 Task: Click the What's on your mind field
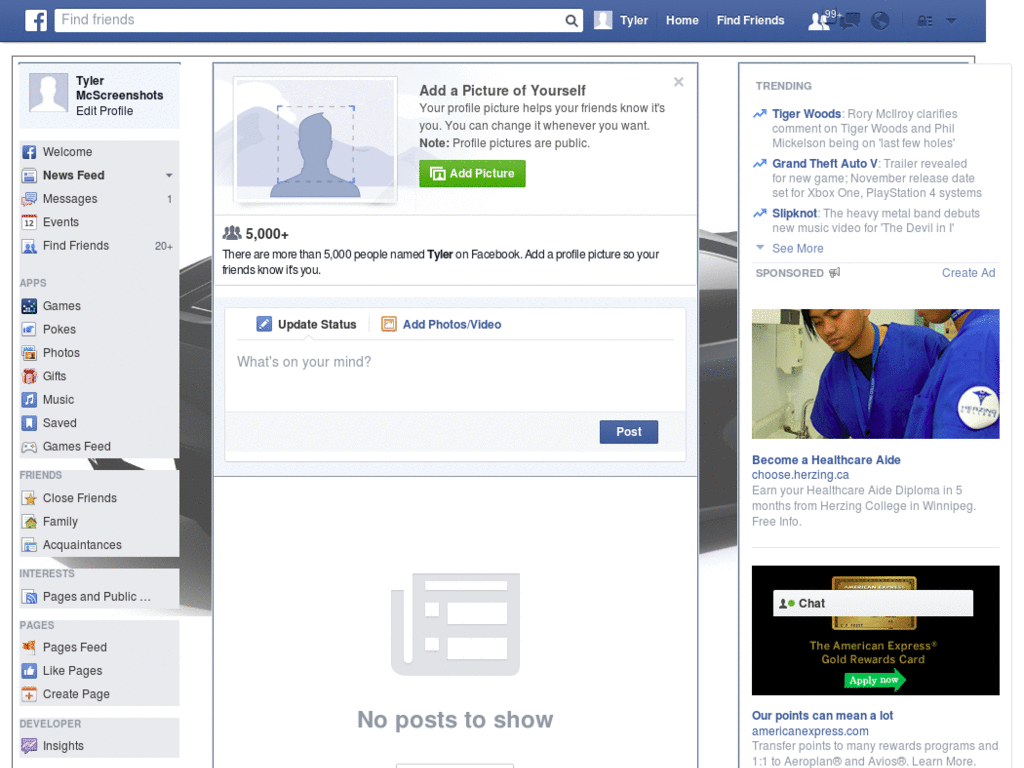pyautogui.click(x=455, y=376)
